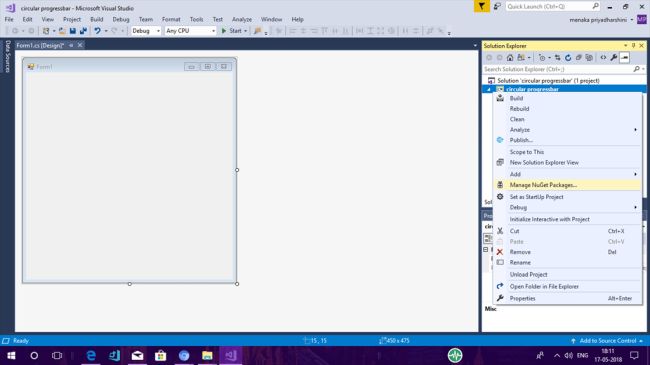This screenshot has width=650, height=365.
Task: Click the feedback icon beside Quick Launch
Action: click(497, 6)
